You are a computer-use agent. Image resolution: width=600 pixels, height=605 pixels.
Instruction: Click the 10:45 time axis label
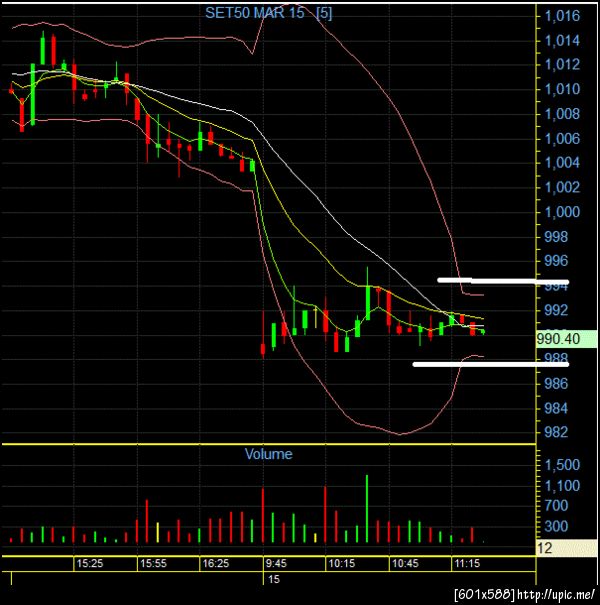[405, 563]
